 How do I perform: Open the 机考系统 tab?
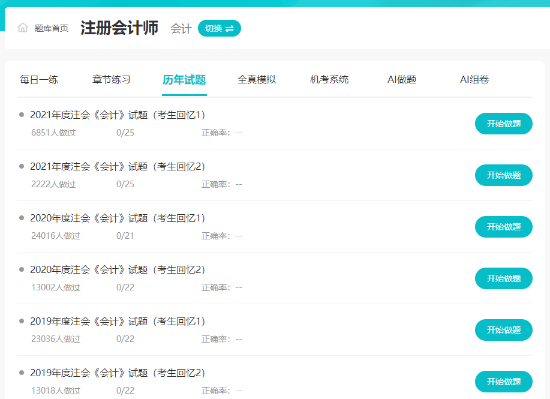tap(329, 80)
